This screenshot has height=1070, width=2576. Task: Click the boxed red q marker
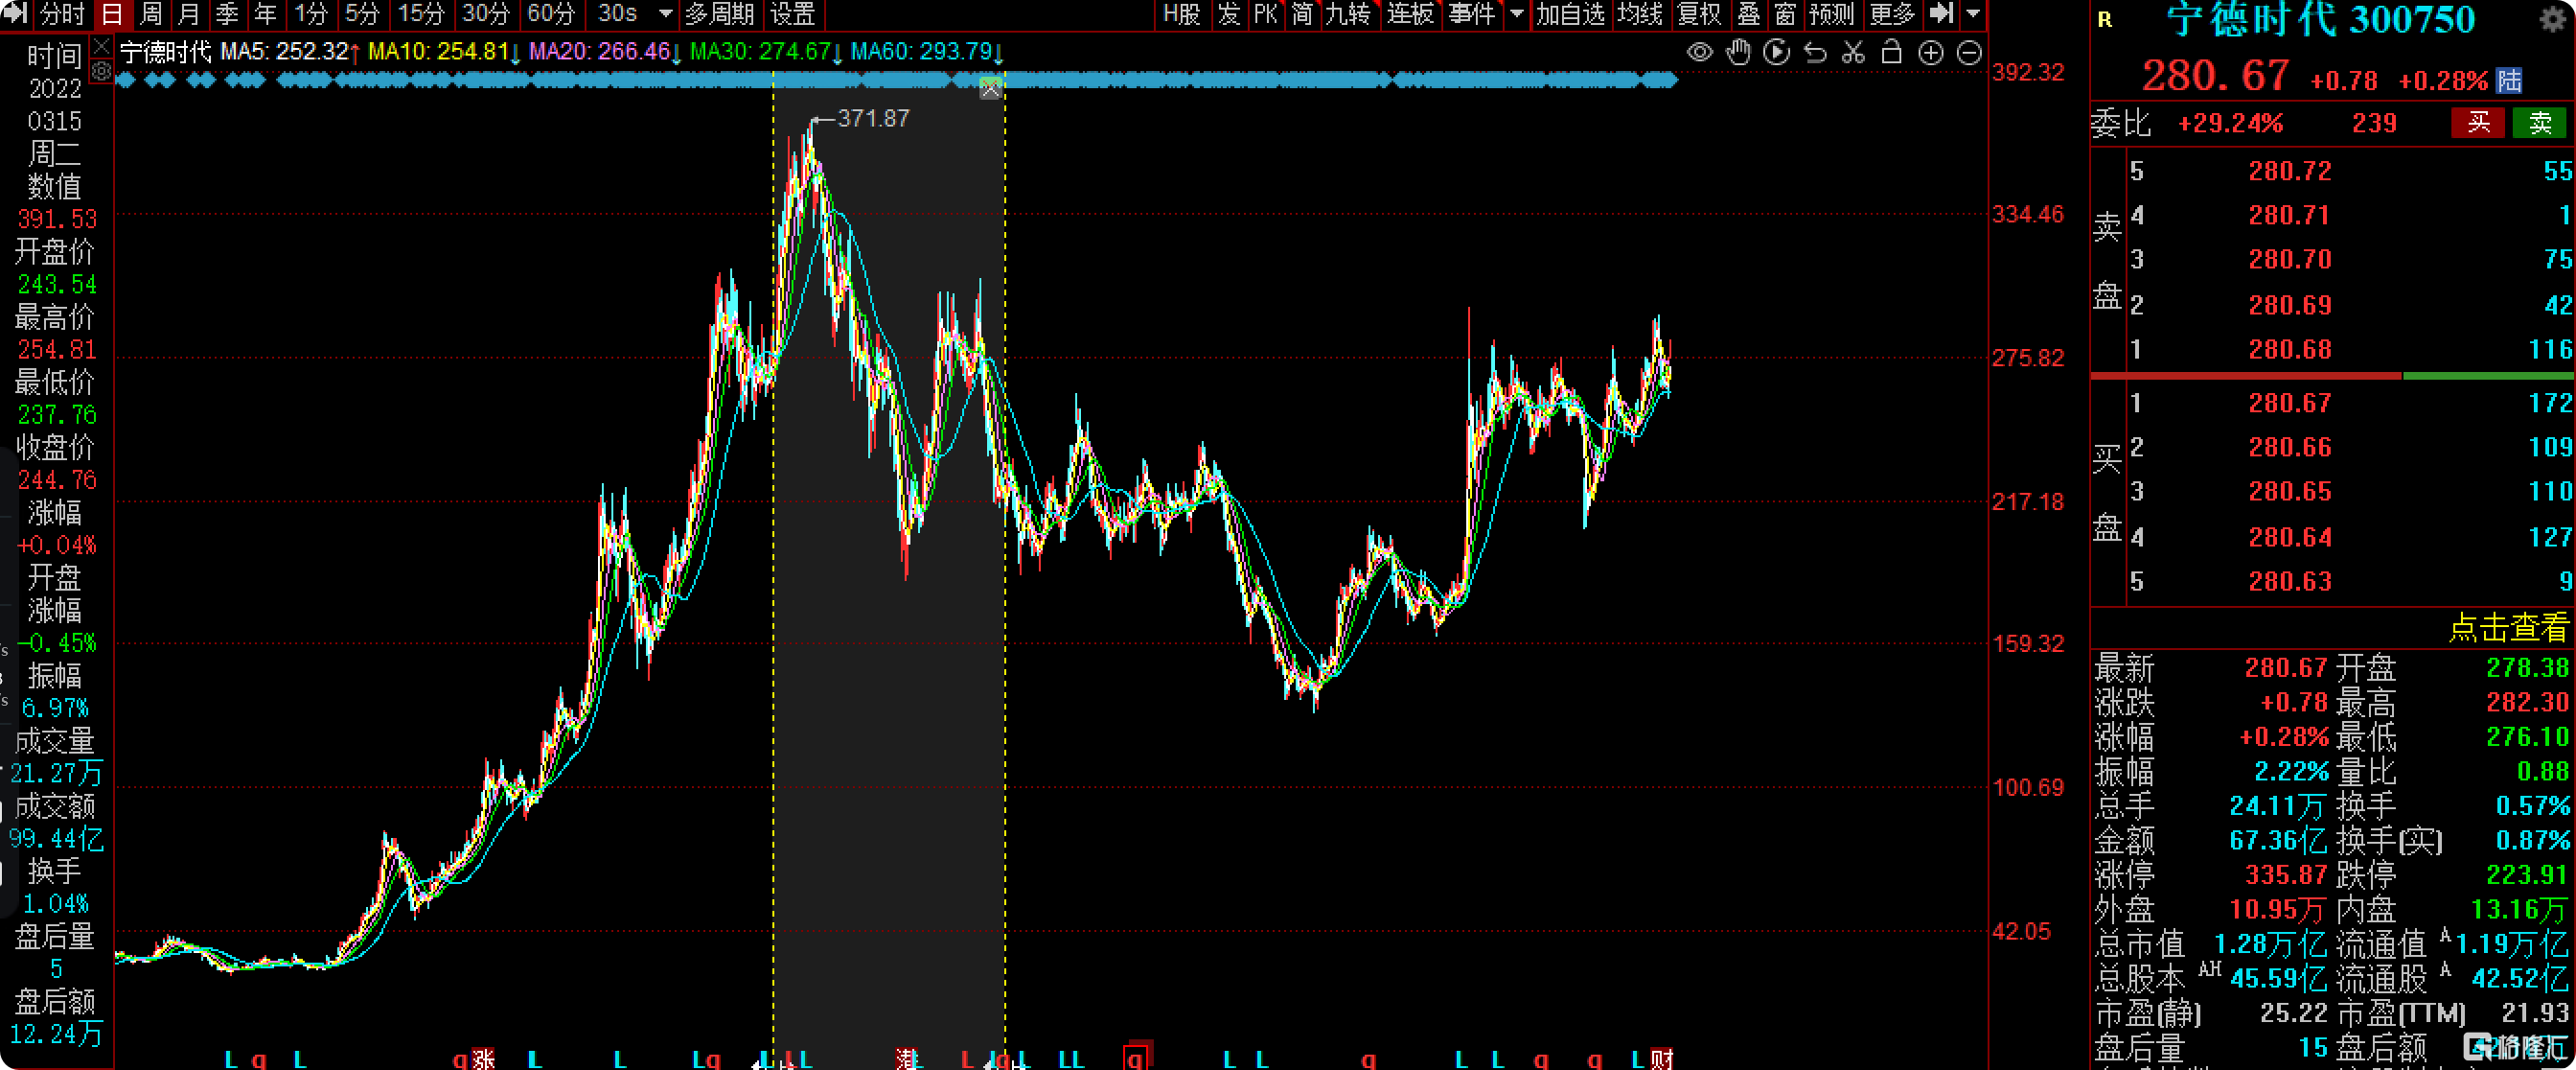(x=1135, y=1056)
